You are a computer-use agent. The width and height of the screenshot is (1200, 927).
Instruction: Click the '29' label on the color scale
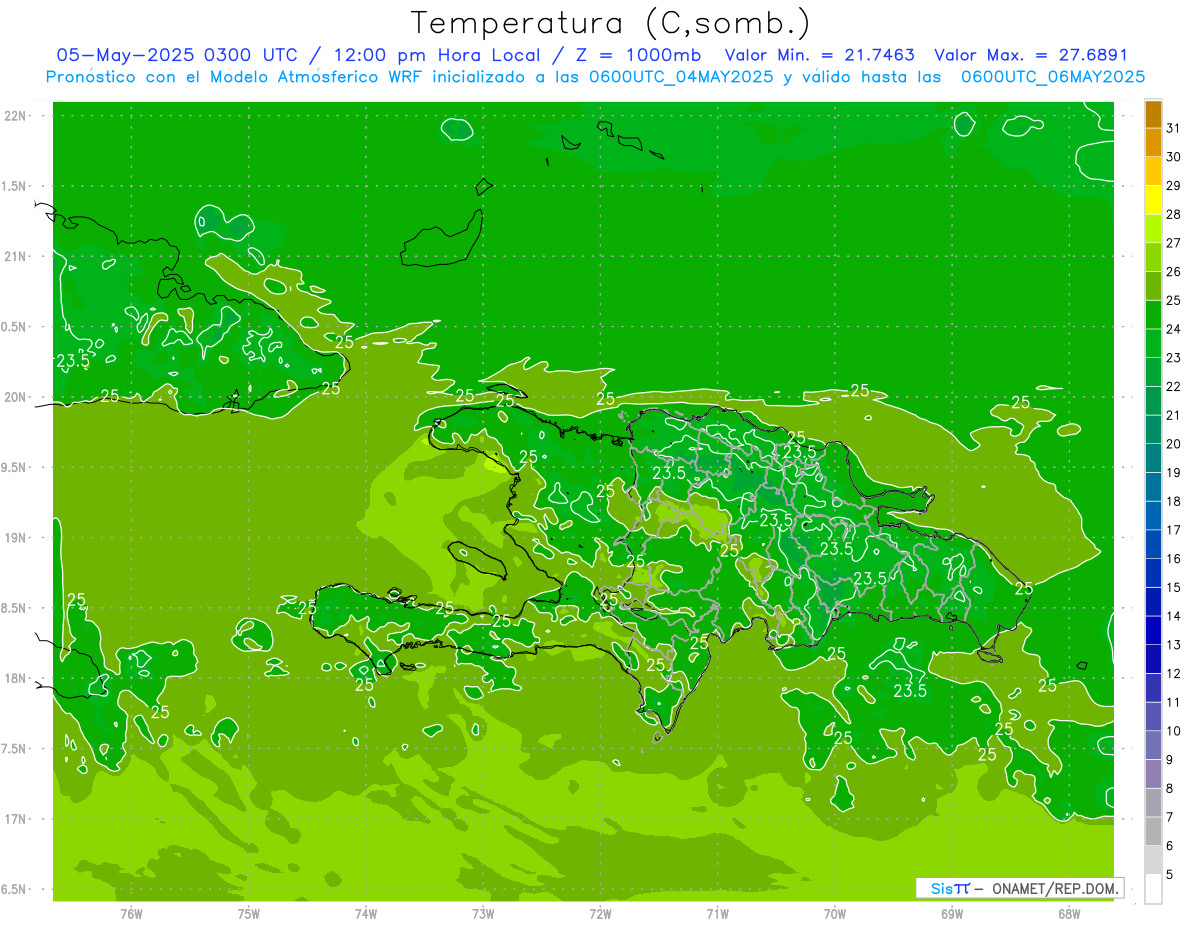(x=1173, y=185)
